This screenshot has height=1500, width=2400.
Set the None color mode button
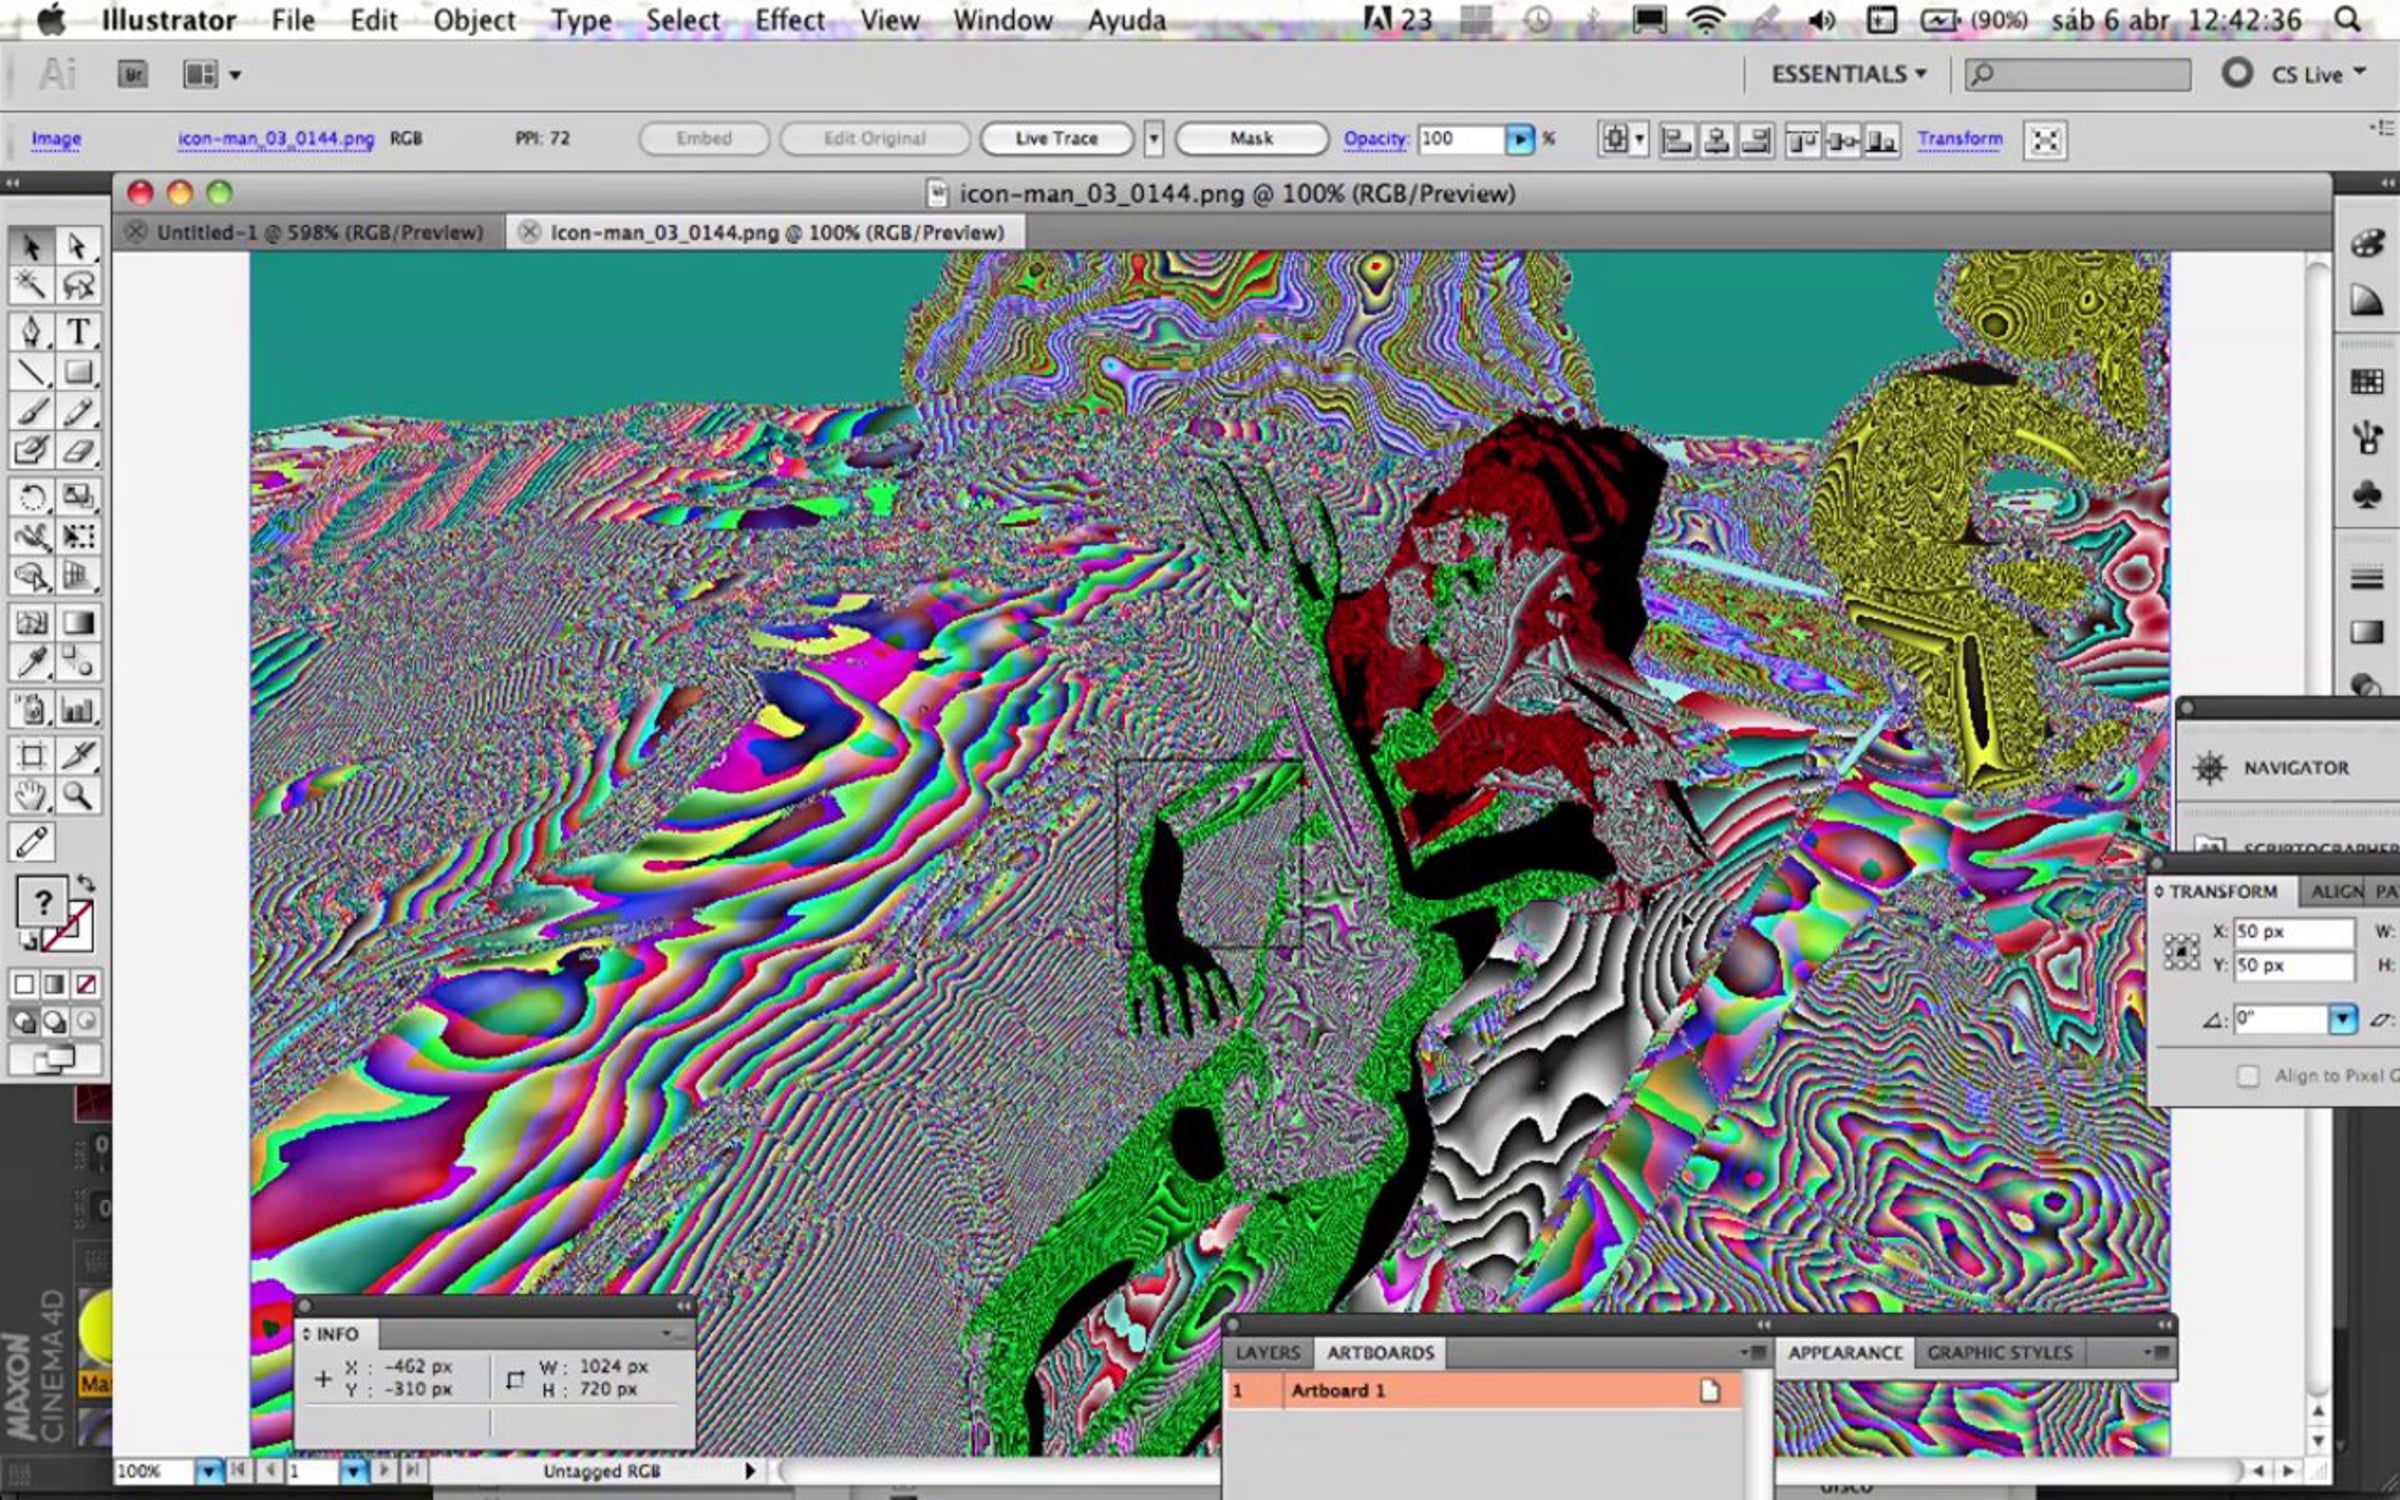click(x=86, y=985)
